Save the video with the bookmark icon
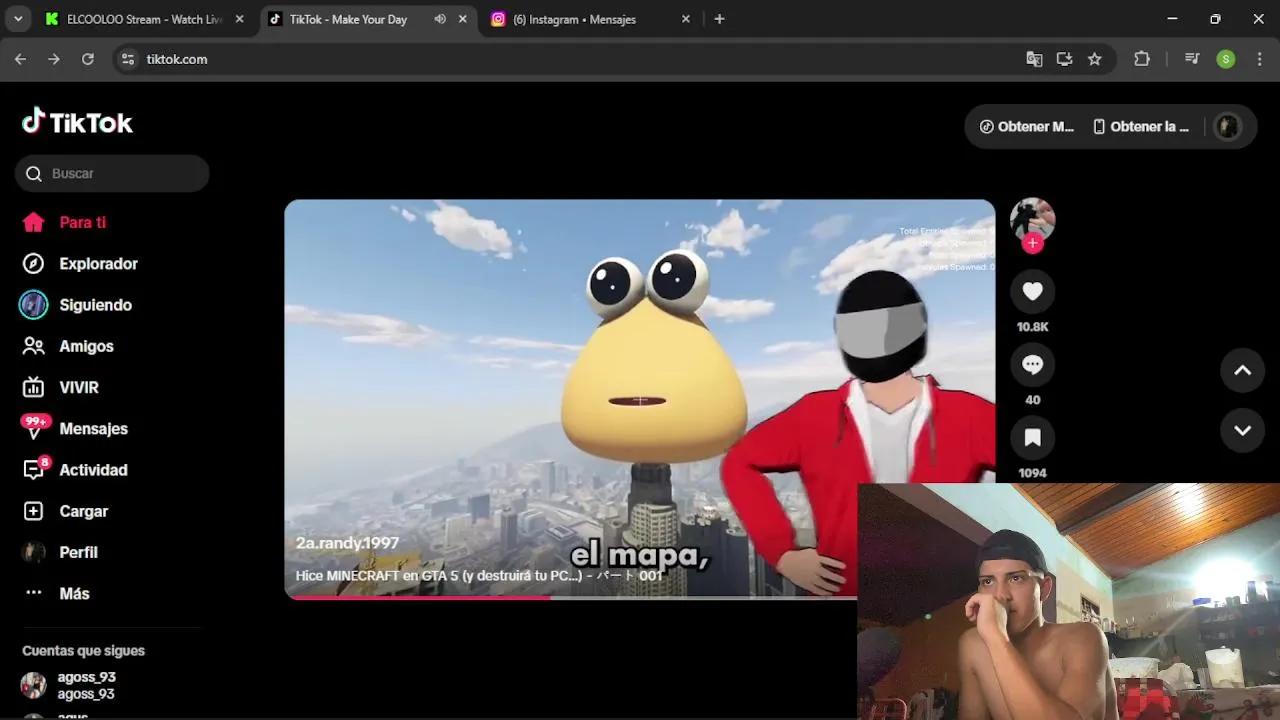 coord(1033,438)
